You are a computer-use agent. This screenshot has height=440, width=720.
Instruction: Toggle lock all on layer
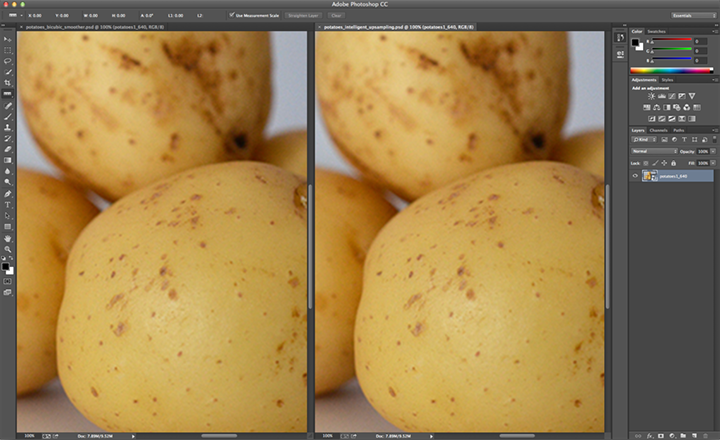coord(674,163)
